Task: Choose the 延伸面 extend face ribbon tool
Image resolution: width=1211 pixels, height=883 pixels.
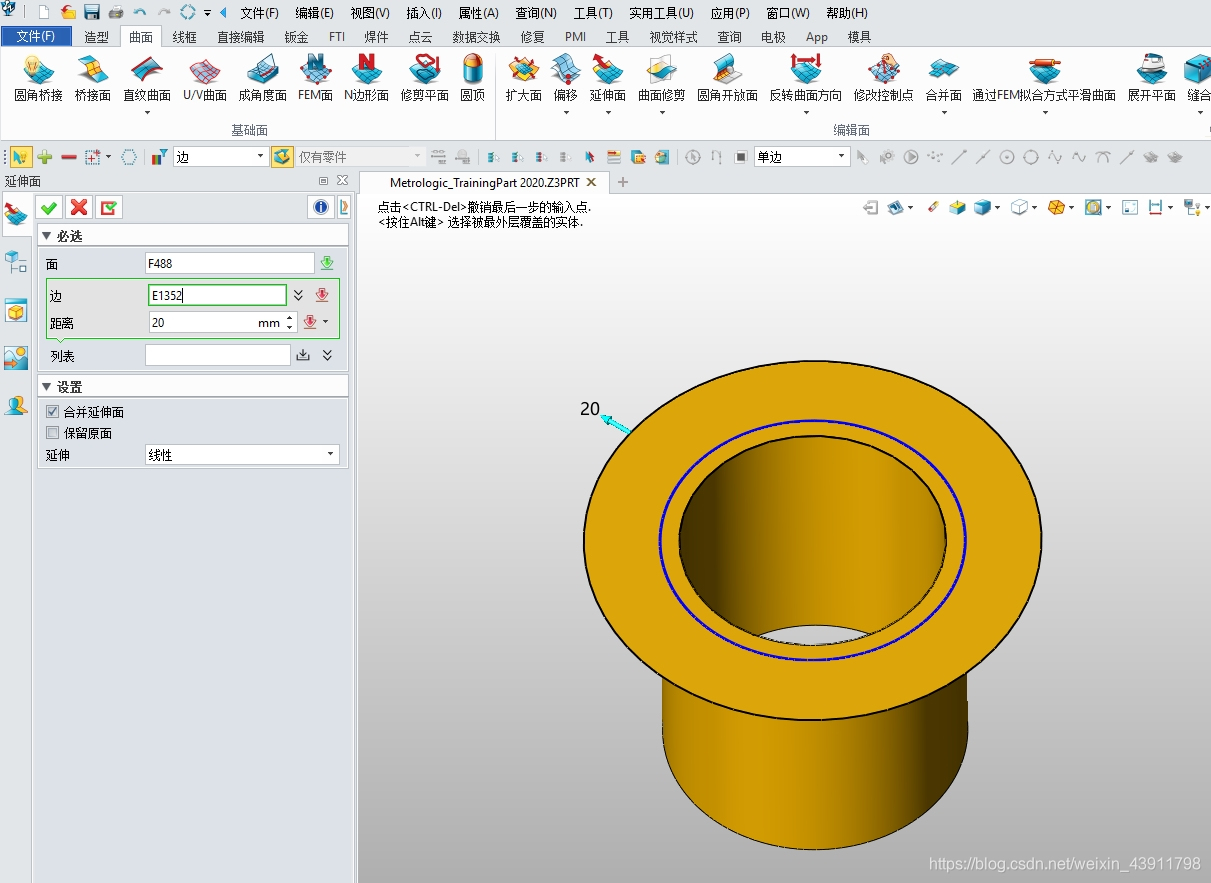Action: [607, 79]
